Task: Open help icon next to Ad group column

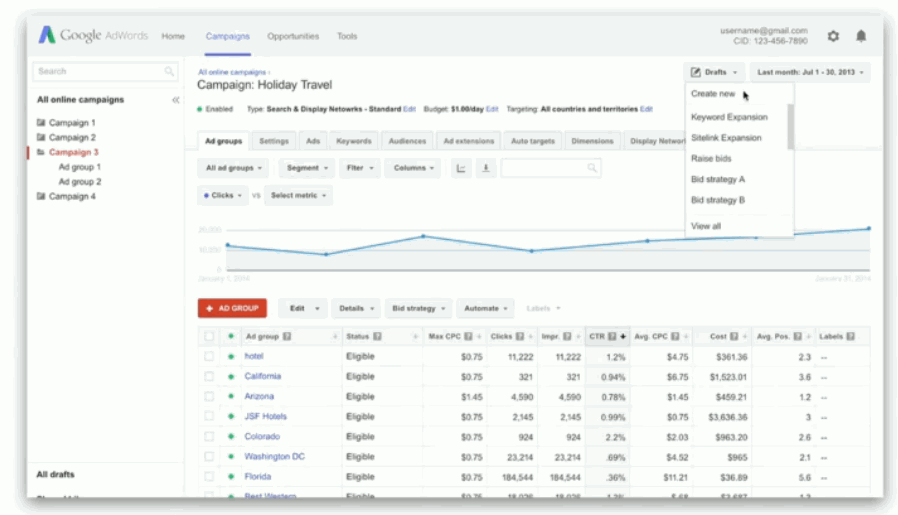Action: coord(287,336)
